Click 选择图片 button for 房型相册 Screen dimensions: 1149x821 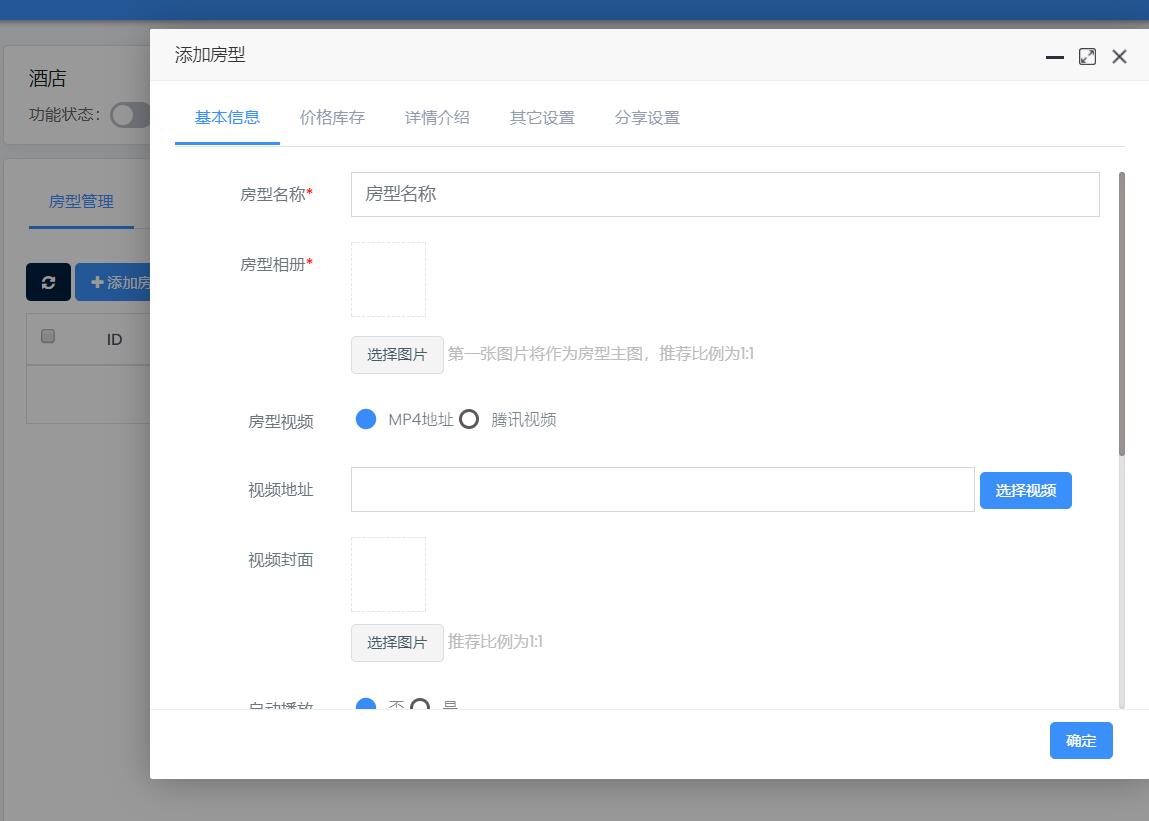[x=397, y=355]
